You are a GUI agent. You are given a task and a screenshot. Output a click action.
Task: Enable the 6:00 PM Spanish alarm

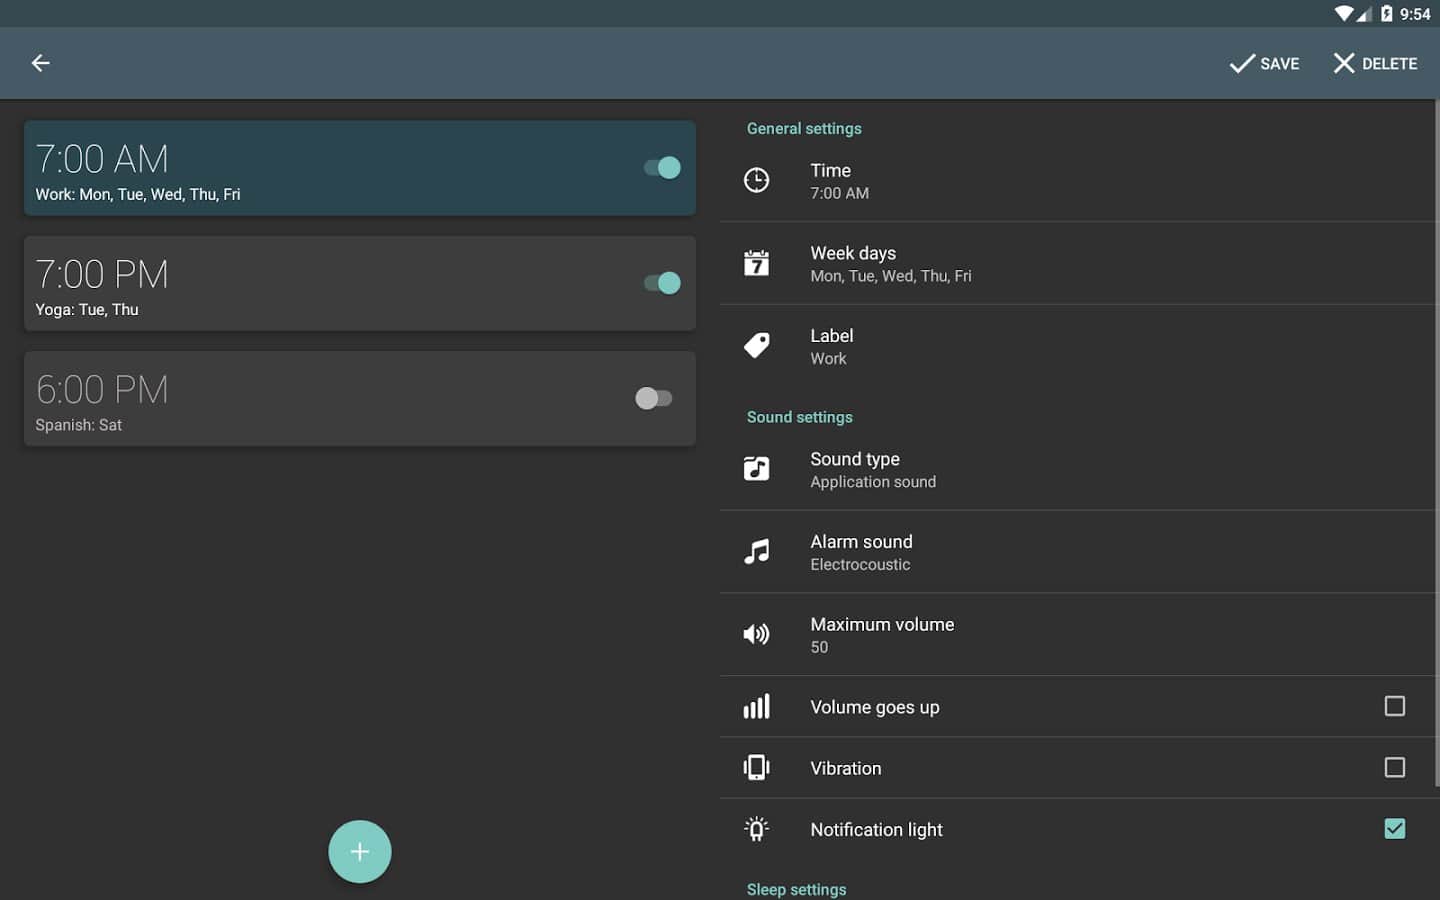click(654, 398)
